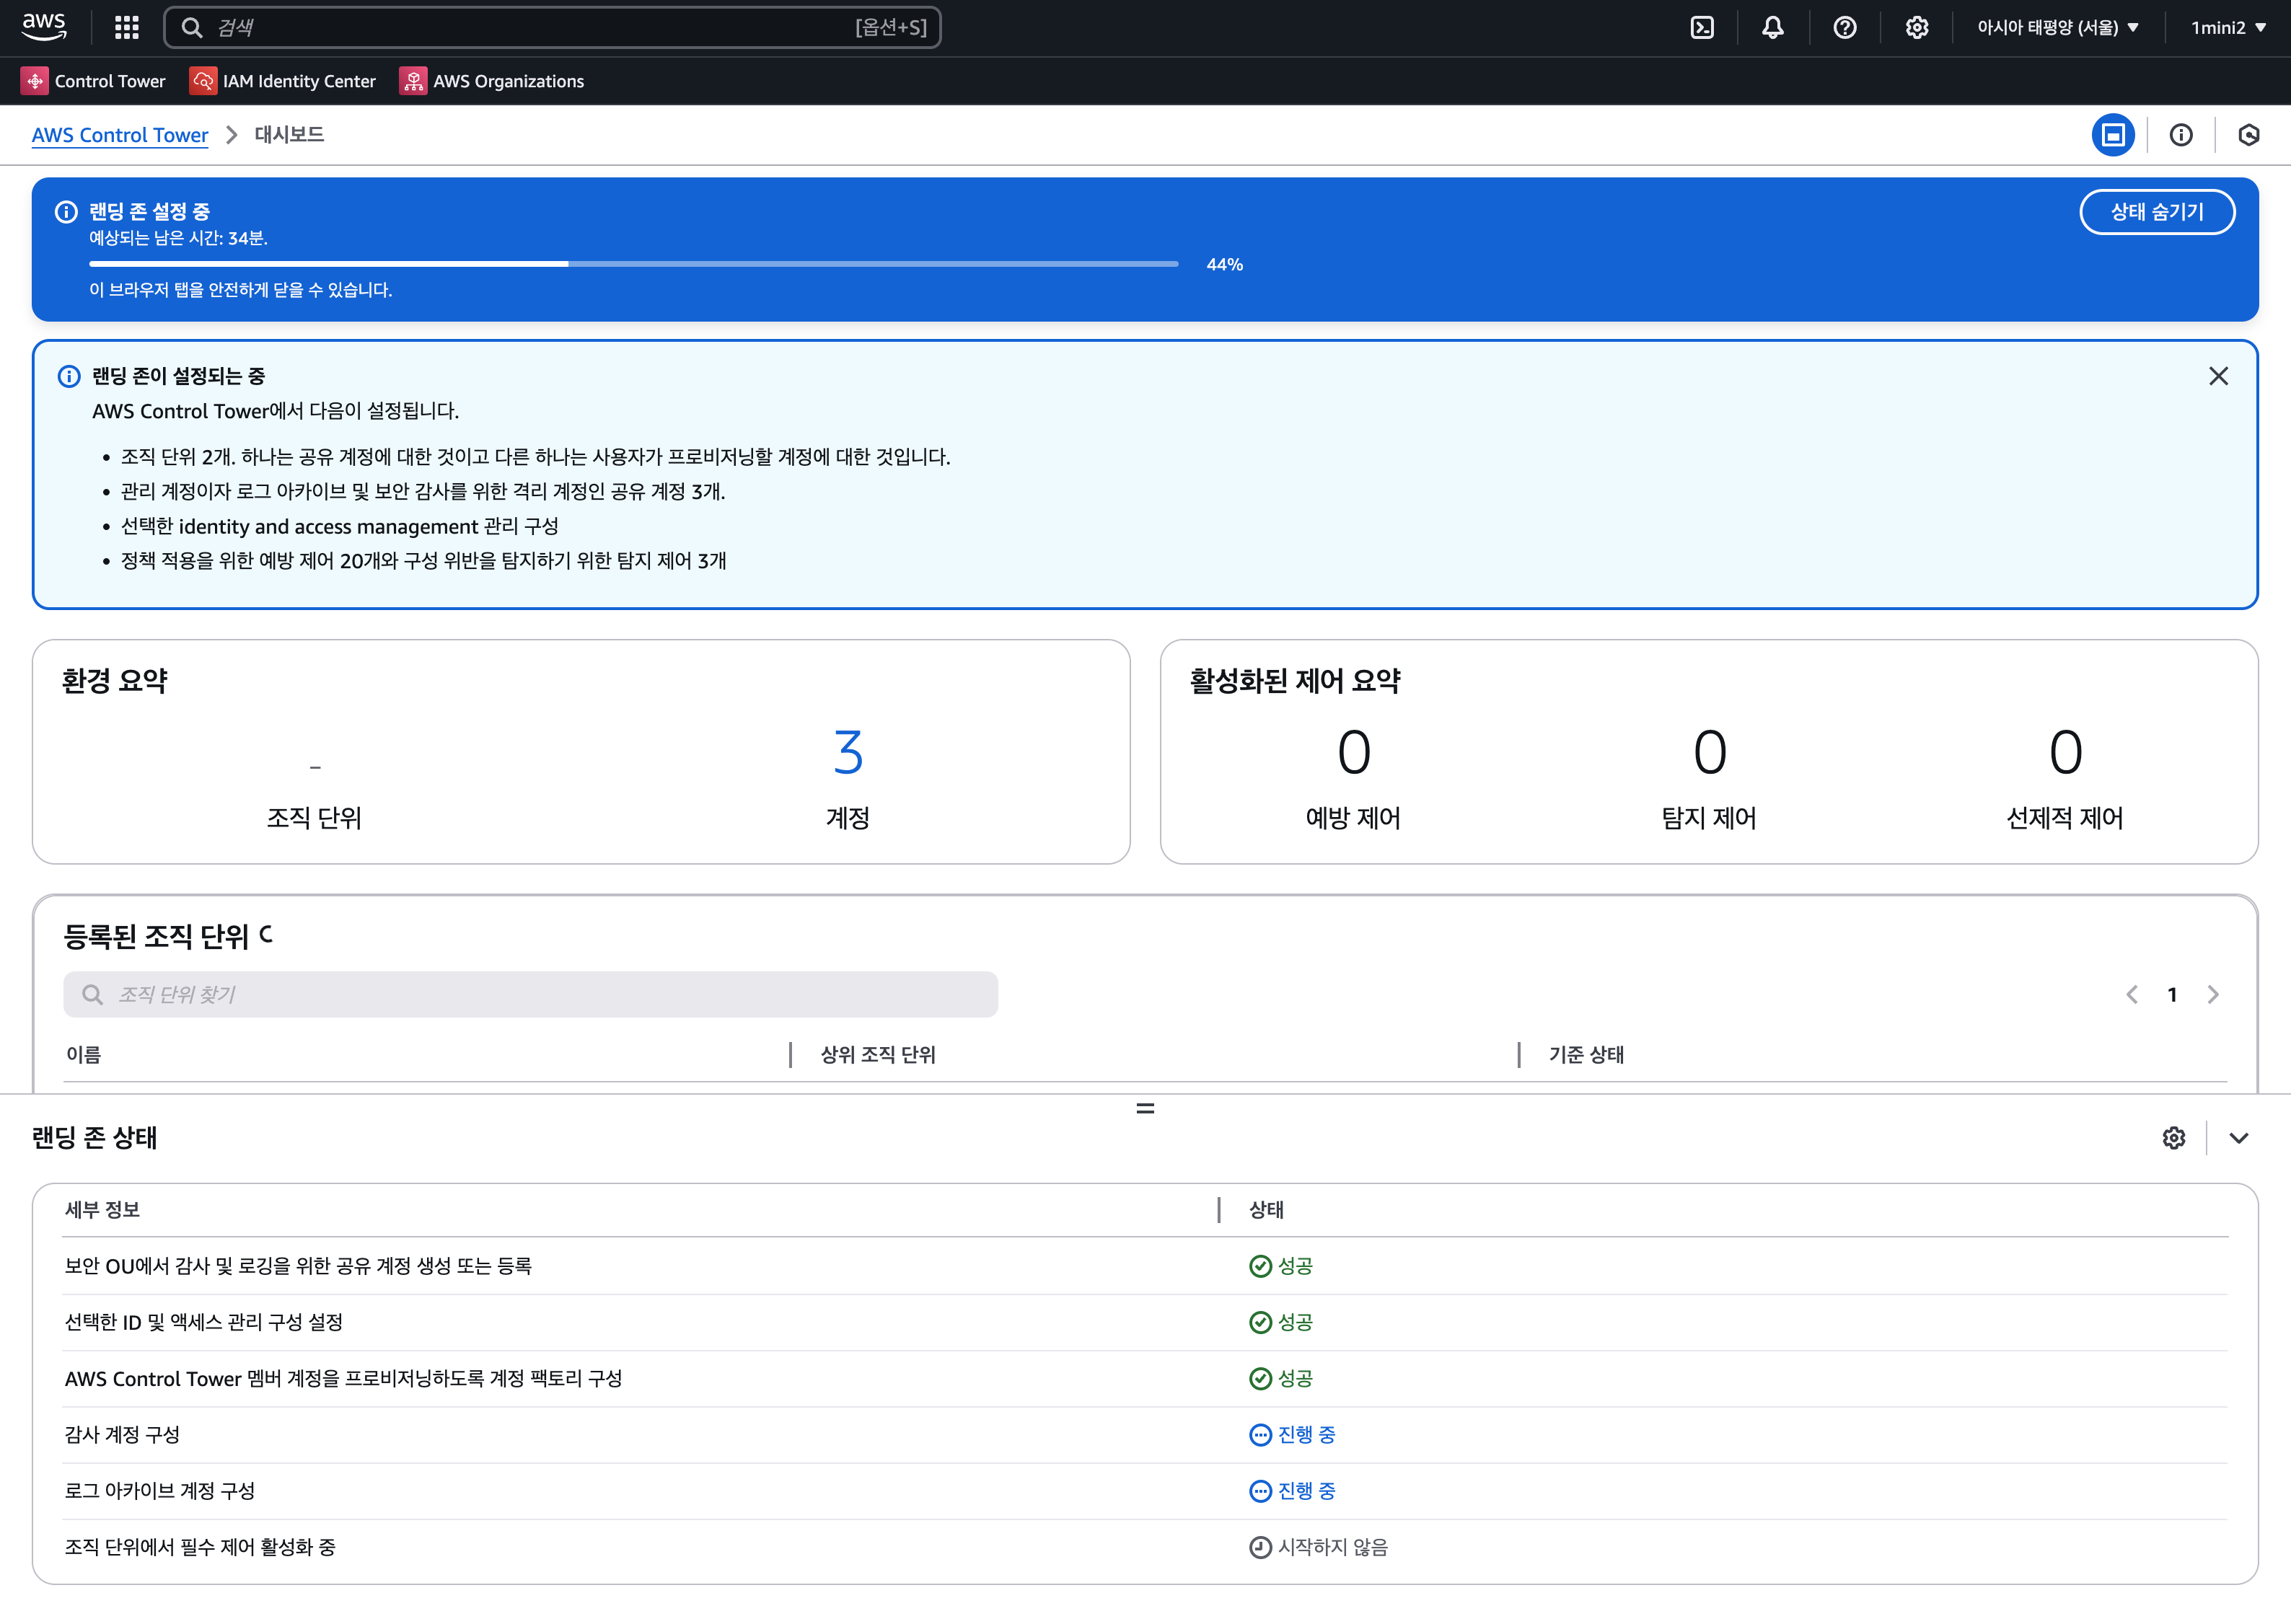The width and height of the screenshot is (2291, 1624).
Task: Refresh the registered organizational units list
Action: pyautogui.click(x=265, y=935)
